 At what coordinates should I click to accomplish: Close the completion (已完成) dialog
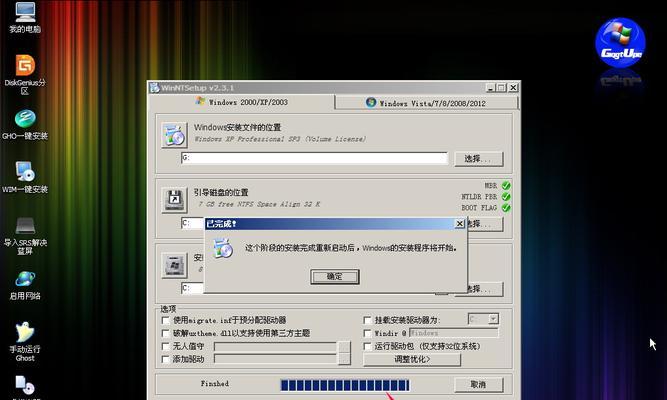tap(459, 223)
